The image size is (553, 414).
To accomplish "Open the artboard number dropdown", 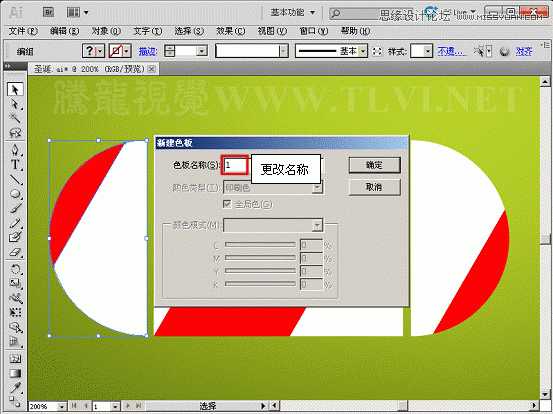I will (x=115, y=407).
